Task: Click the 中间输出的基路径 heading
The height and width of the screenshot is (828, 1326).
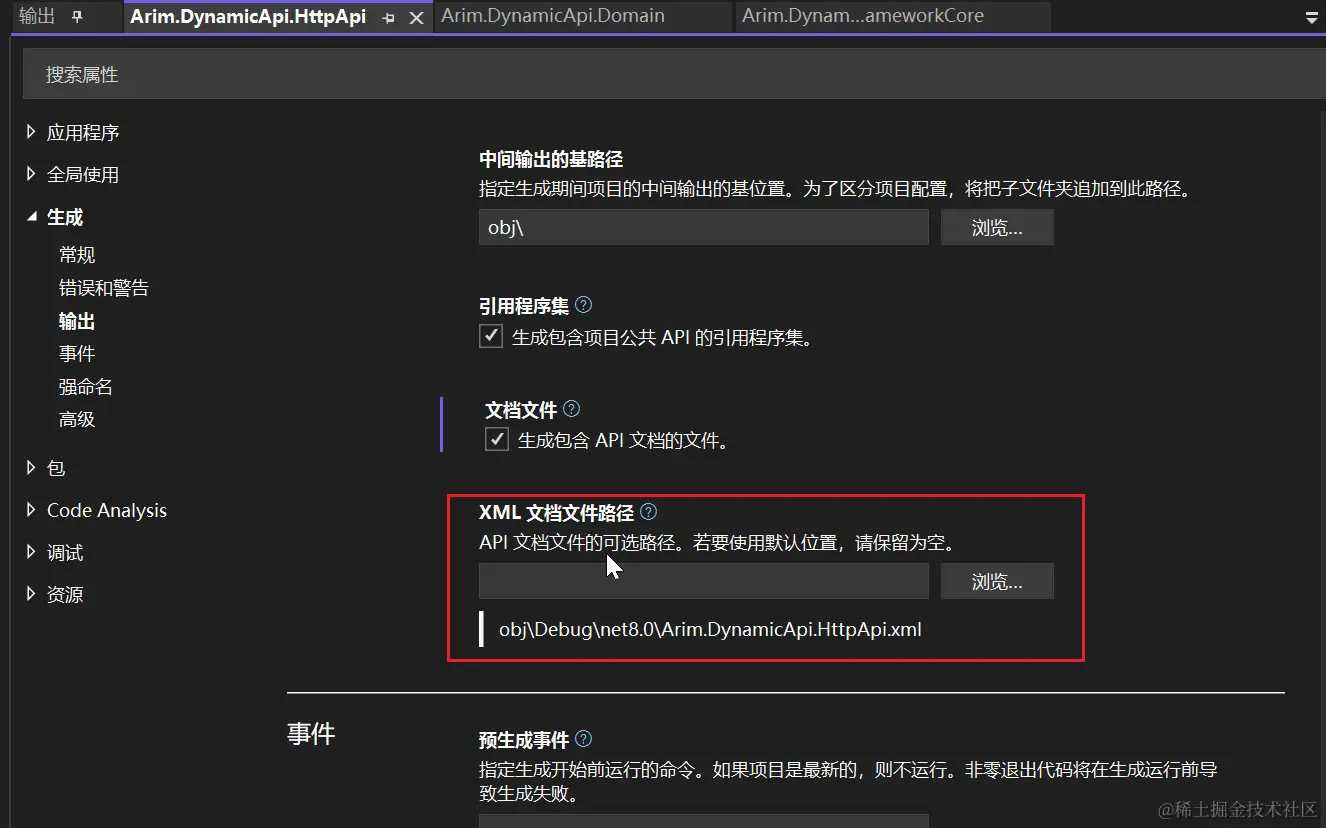Action: (551, 158)
